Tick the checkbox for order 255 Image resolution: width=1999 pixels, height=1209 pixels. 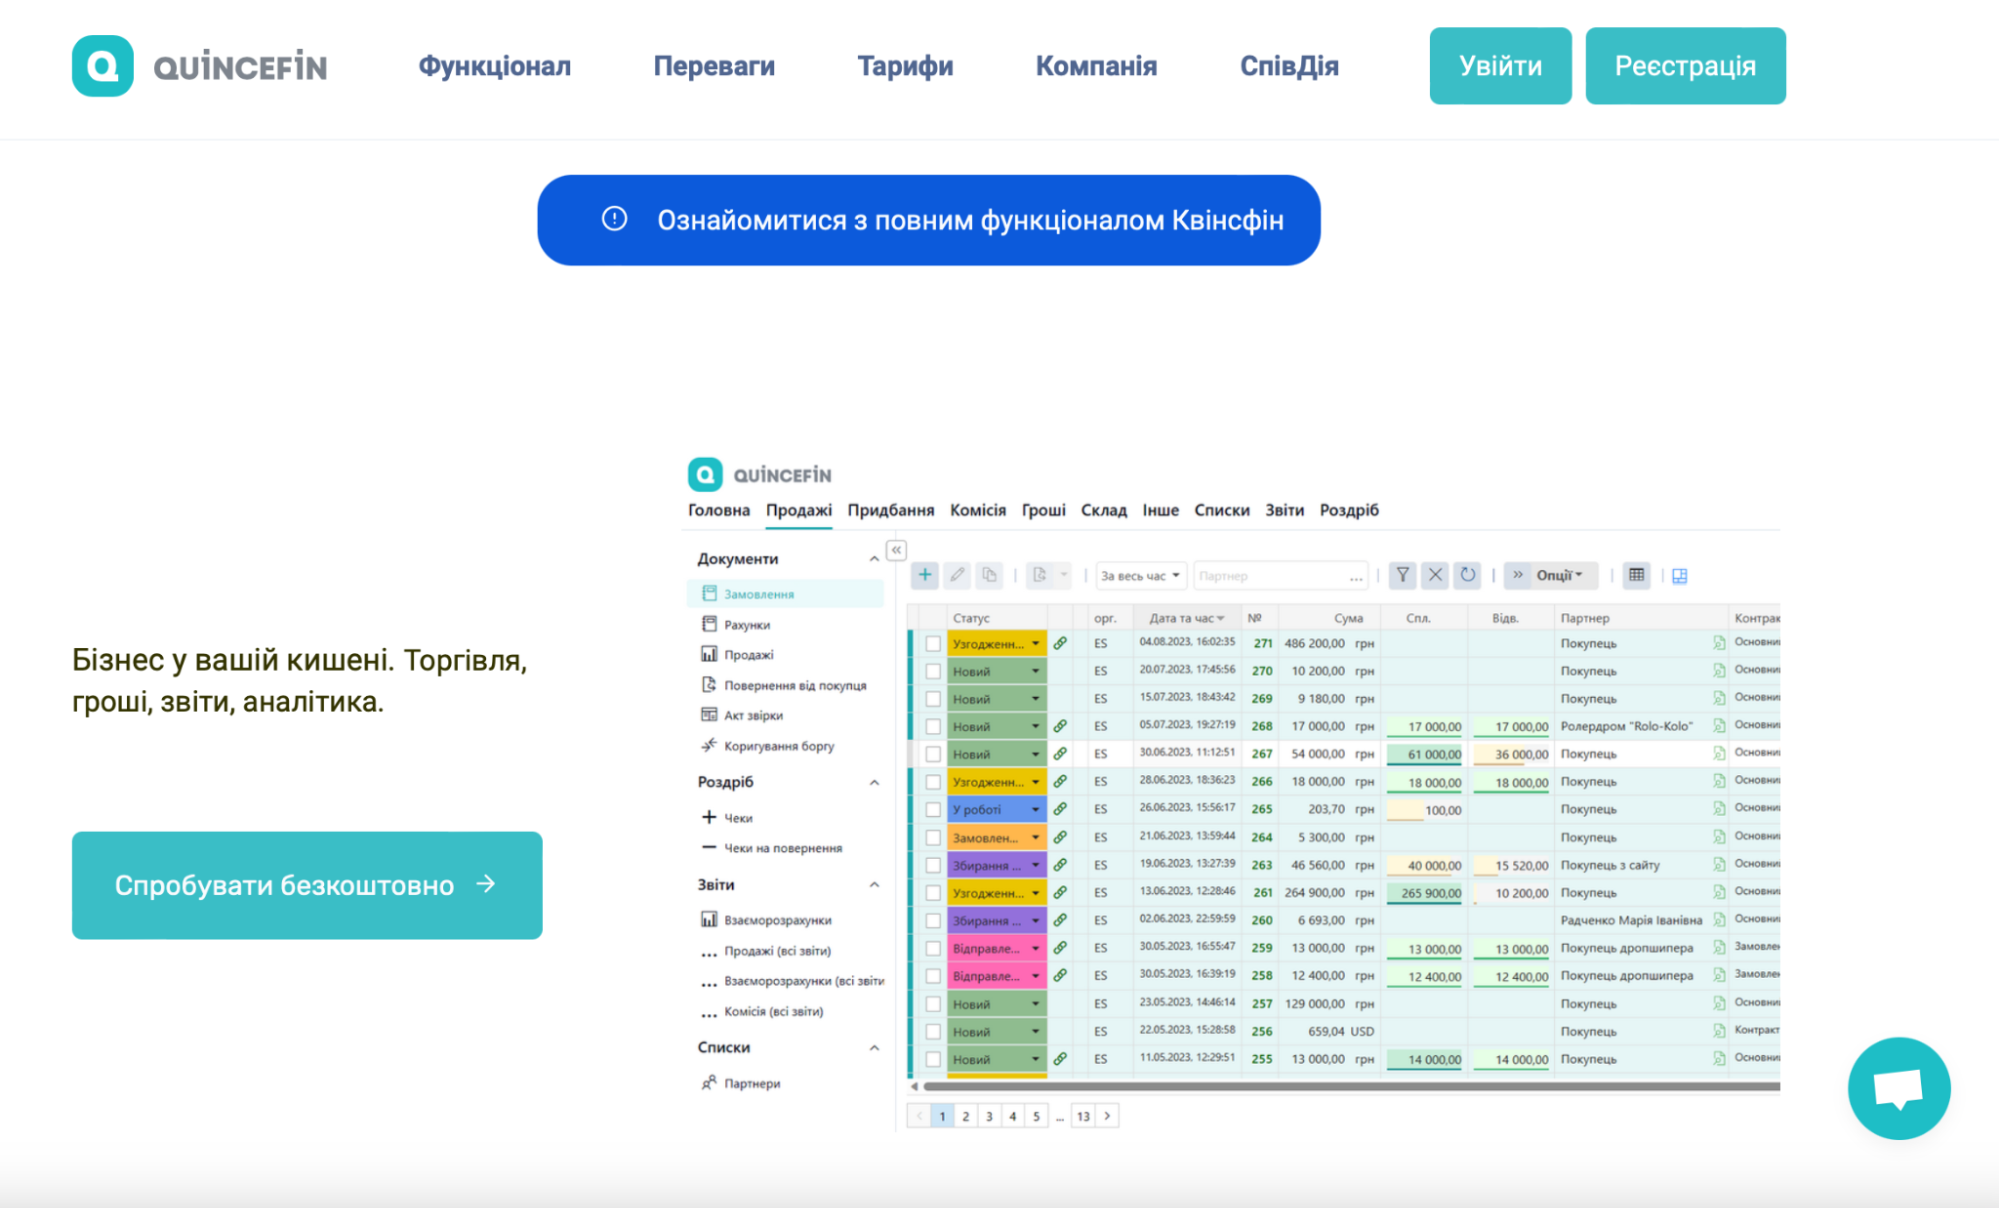coord(933,1059)
